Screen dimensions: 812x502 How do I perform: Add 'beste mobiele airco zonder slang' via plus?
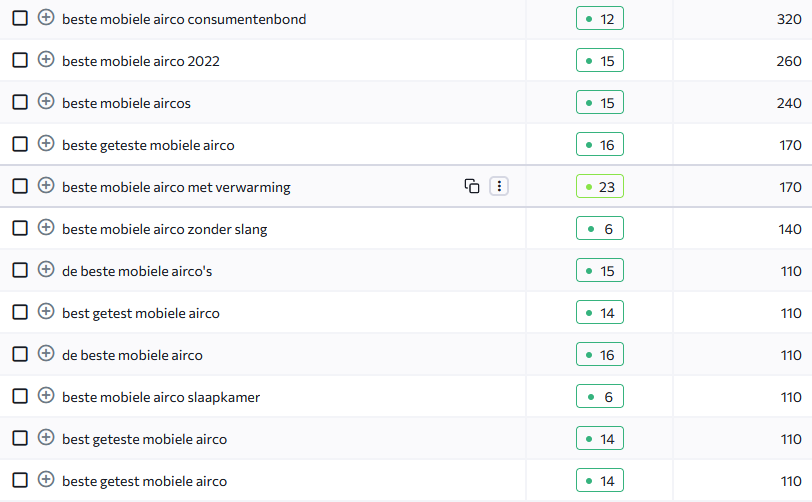tap(46, 227)
